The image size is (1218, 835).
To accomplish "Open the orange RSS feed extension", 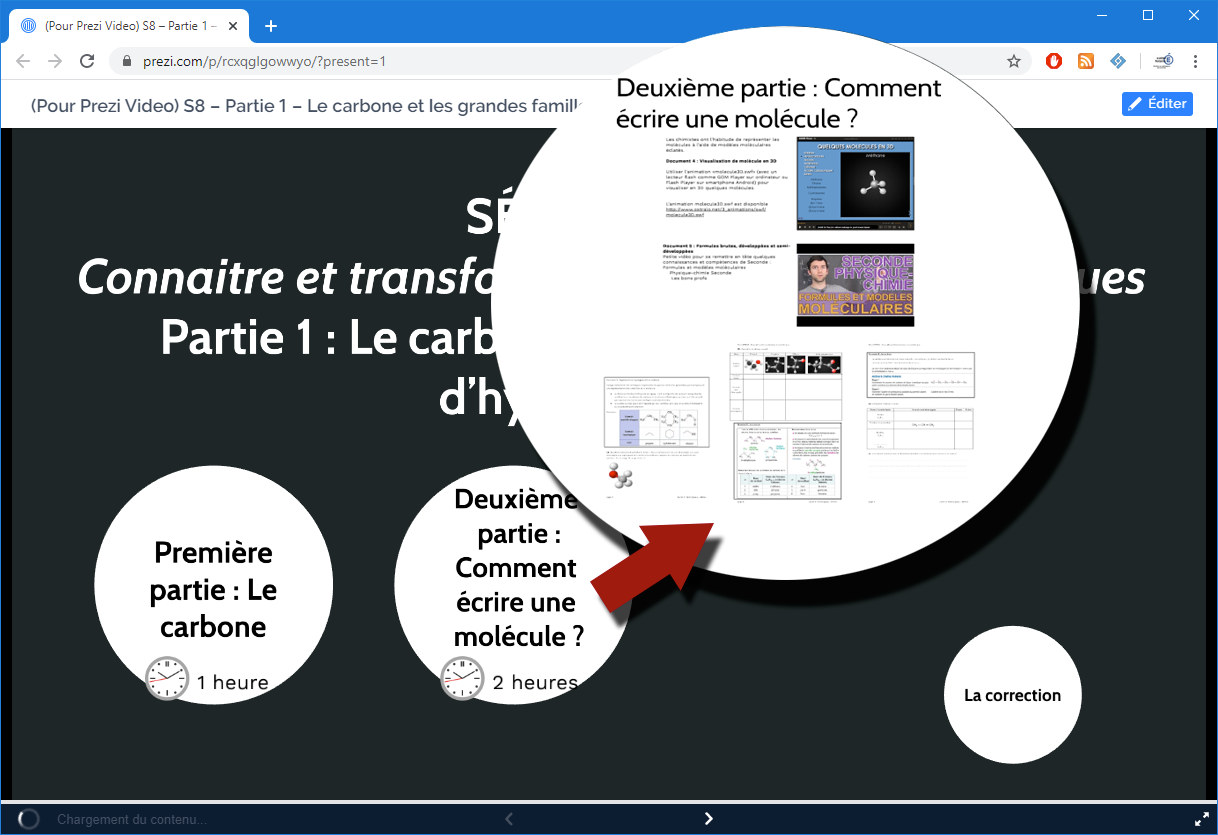I will coord(1086,61).
